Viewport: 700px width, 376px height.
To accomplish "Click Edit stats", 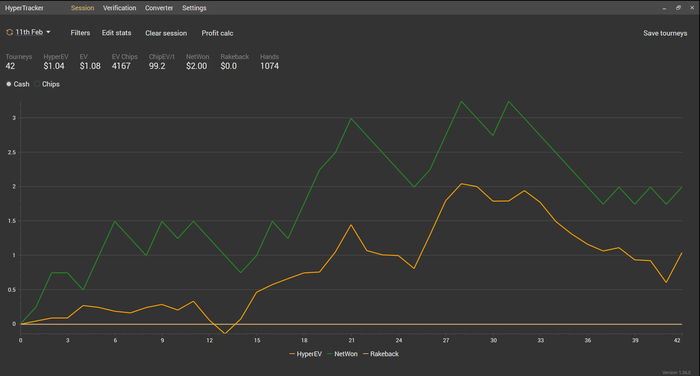I will [117, 33].
